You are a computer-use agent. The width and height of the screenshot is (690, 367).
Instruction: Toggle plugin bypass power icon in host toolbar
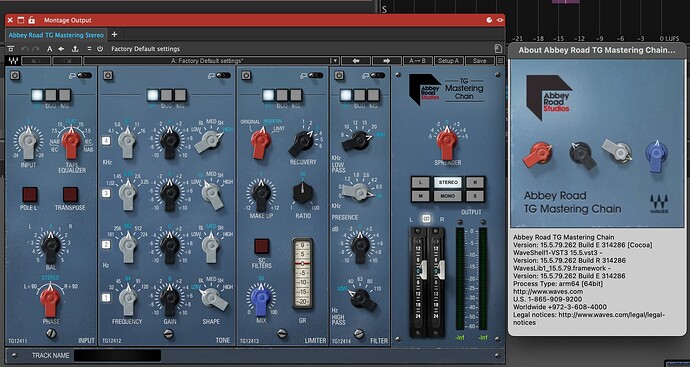point(100,49)
